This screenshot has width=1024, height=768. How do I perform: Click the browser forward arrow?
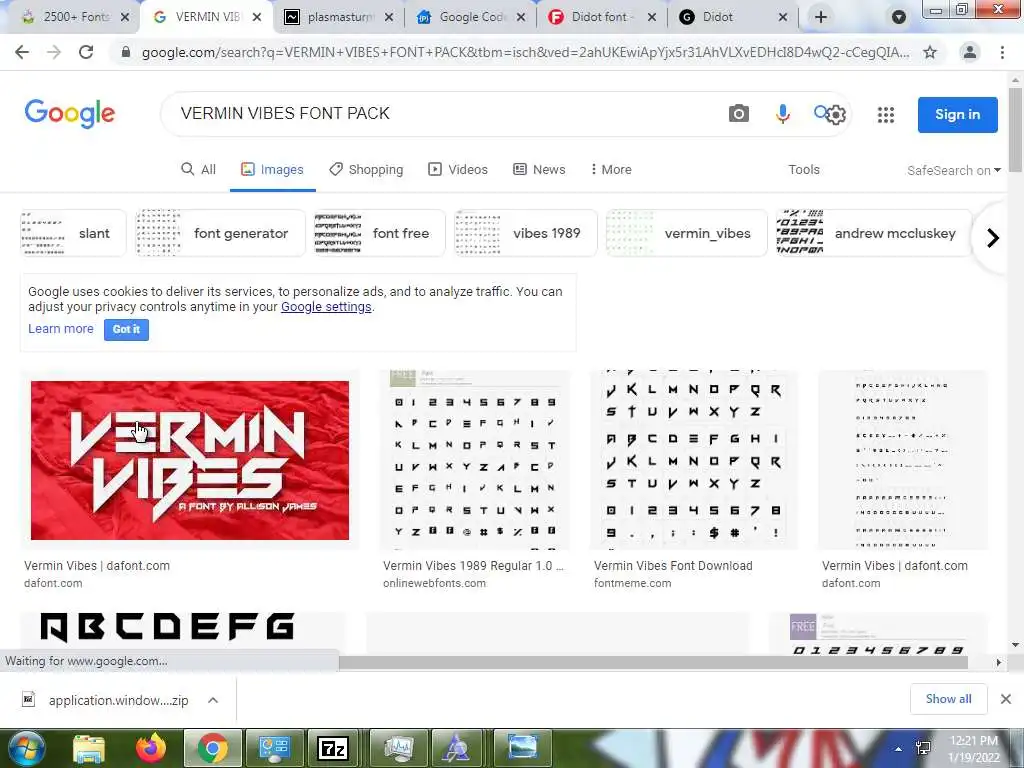pyautogui.click(x=54, y=52)
